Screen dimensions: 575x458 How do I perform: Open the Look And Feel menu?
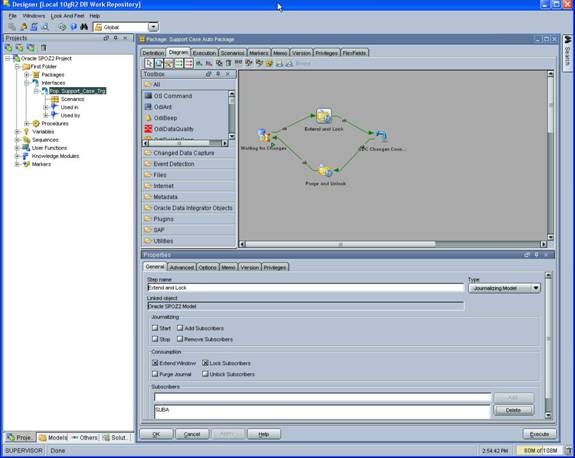(x=67, y=16)
